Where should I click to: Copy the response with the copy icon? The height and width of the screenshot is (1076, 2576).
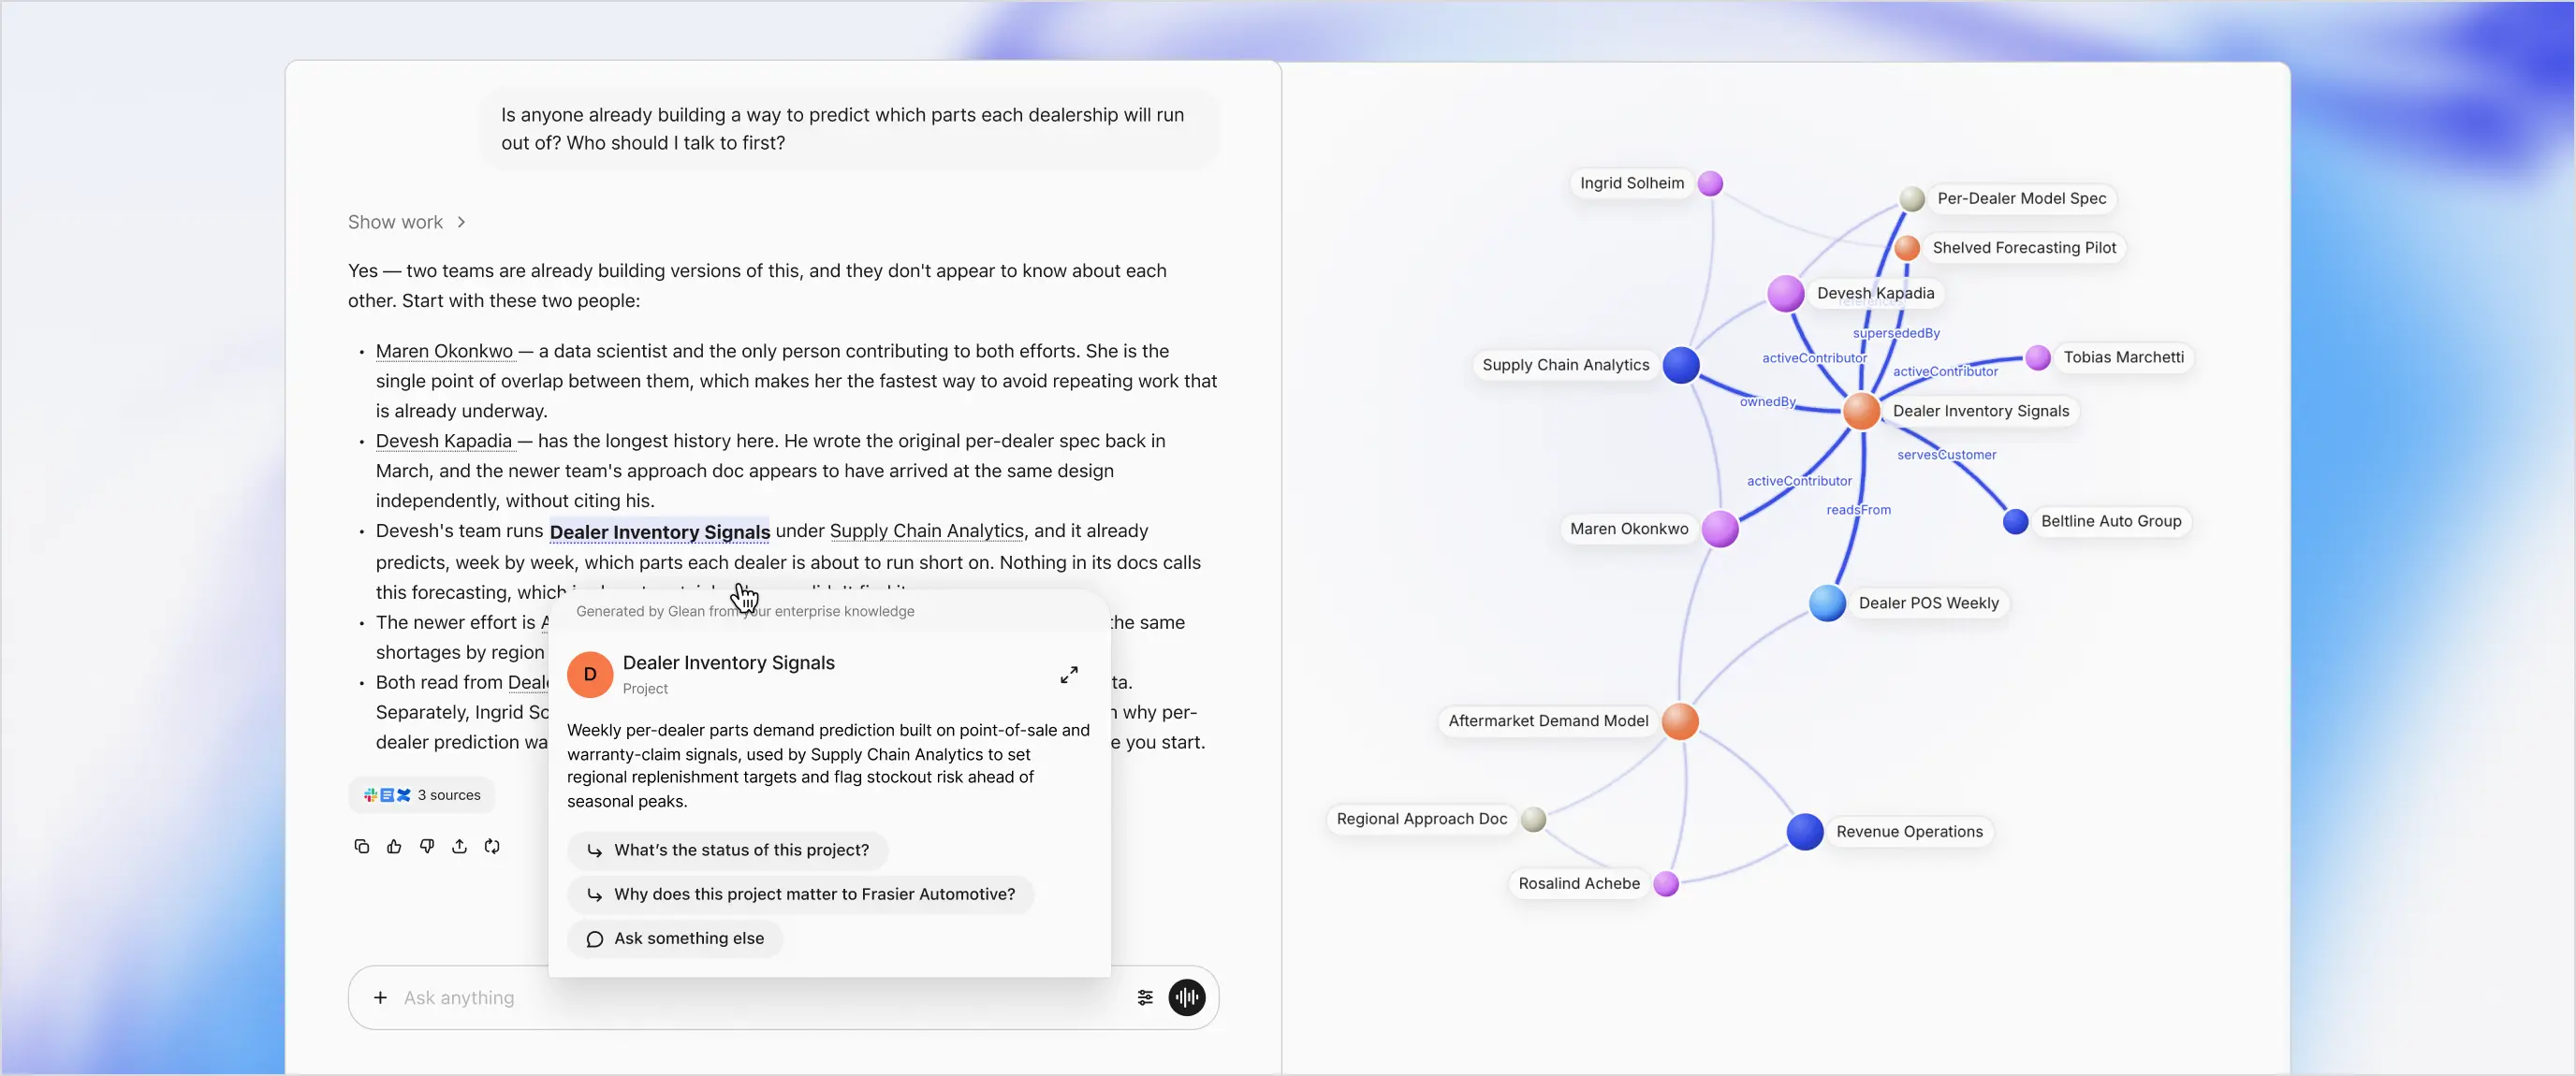(x=362, y=846)
